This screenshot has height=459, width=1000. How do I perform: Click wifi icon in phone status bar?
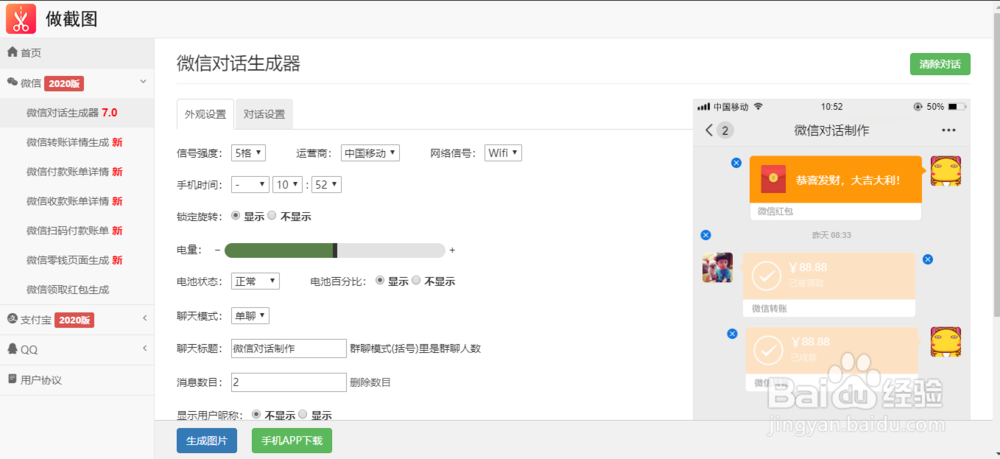(x=758, y=106)
